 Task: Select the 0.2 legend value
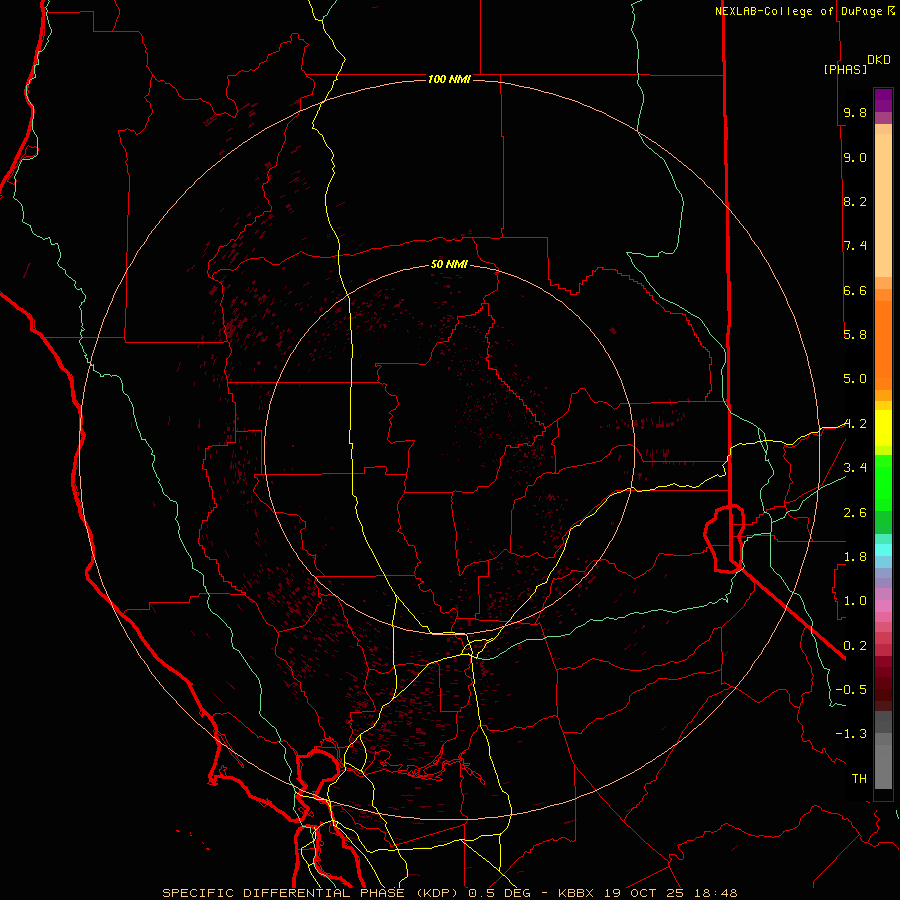(x=855, y=646)
